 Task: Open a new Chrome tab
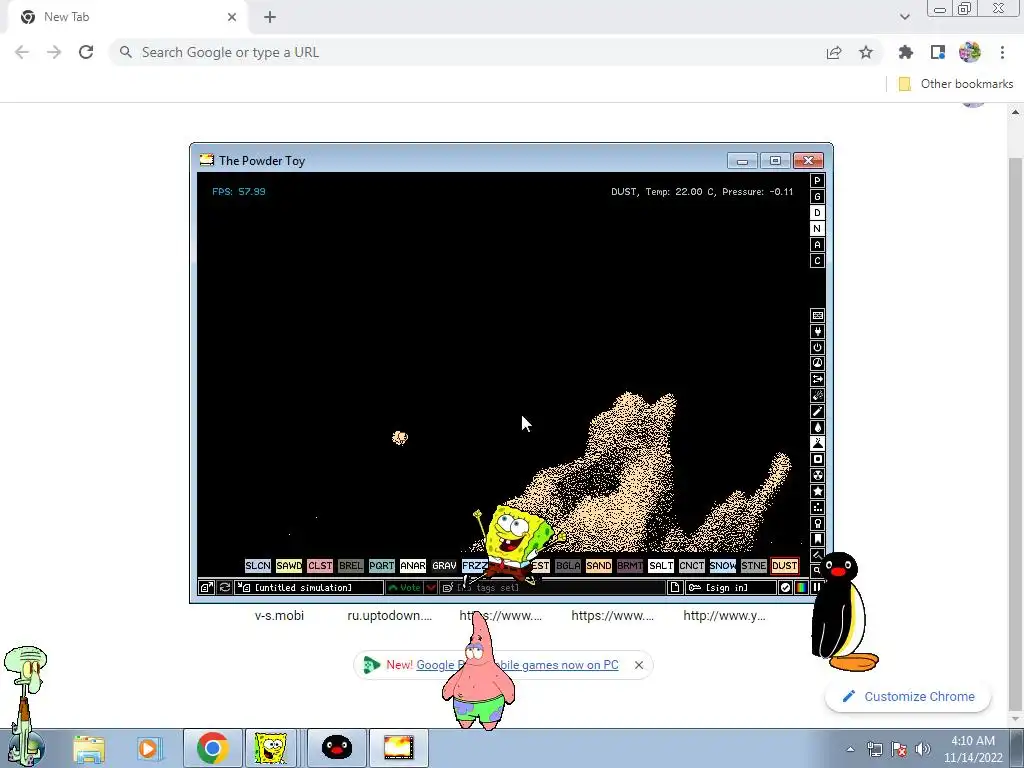point(270,17)
